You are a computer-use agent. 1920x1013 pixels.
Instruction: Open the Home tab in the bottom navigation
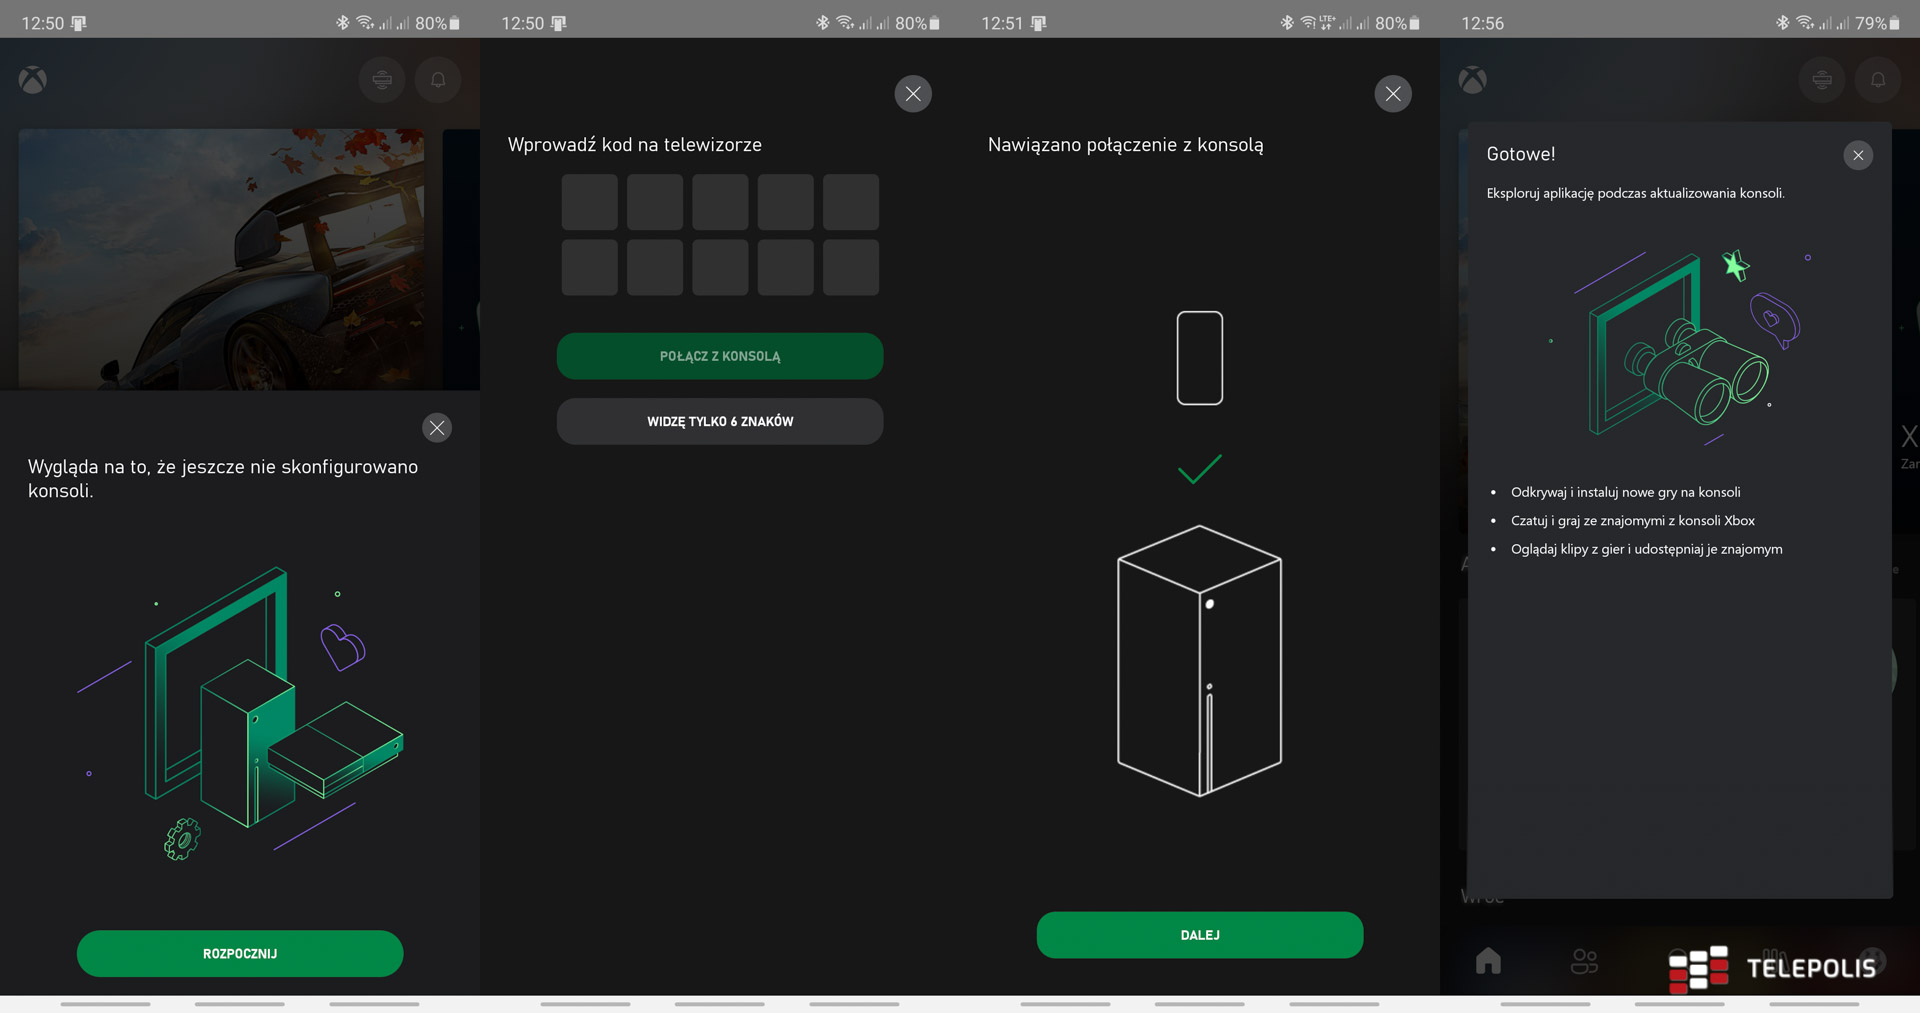(1488, 961)
